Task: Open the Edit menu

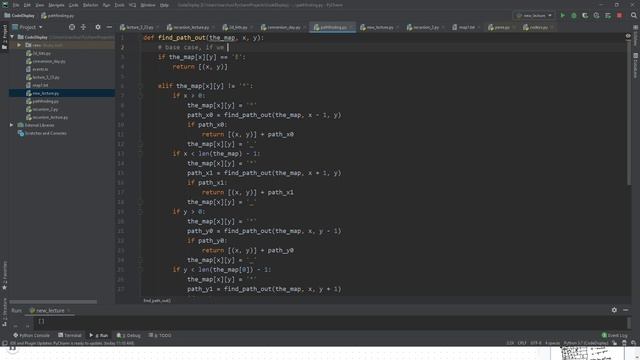Action: pos(27,5)
